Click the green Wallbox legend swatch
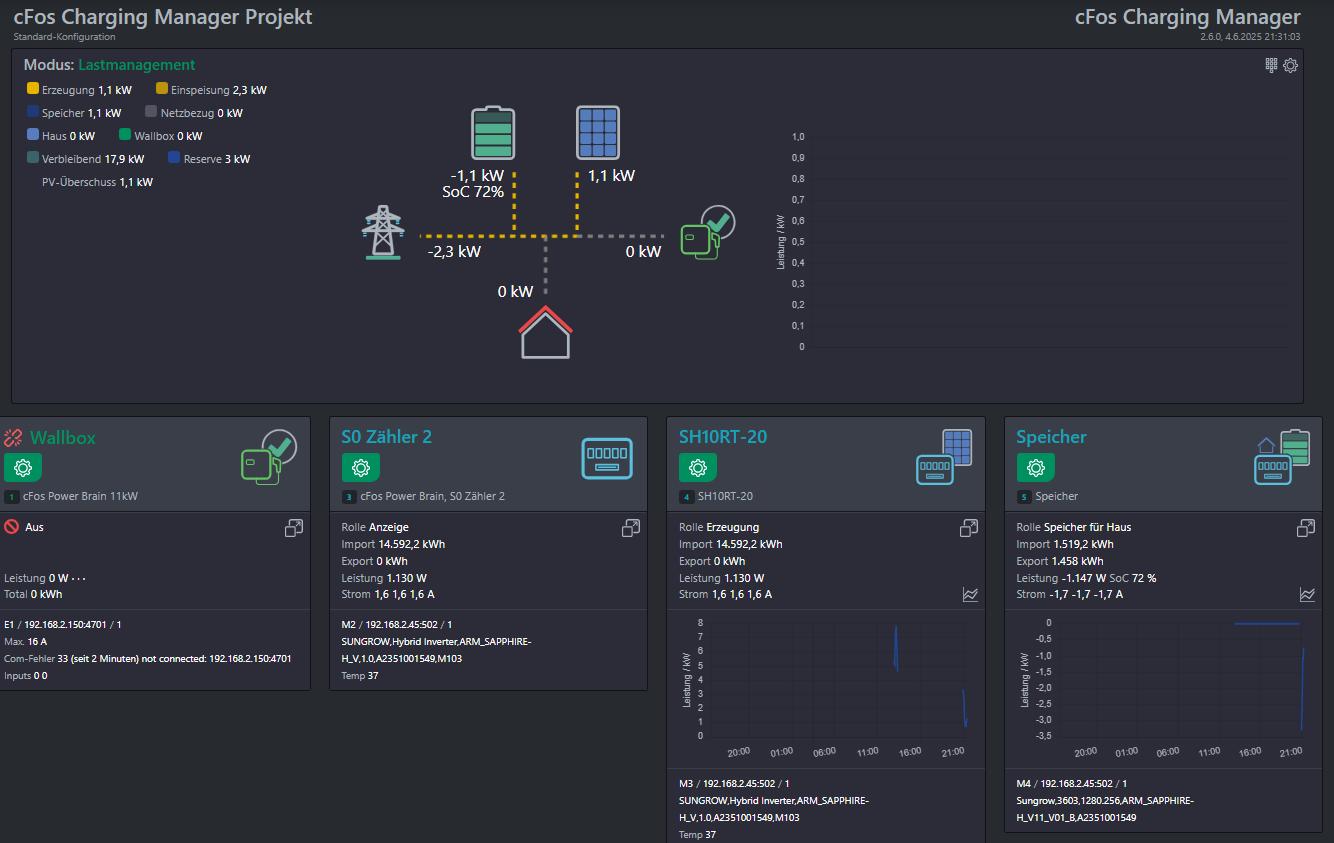Viewport: 1334px width, 843px height. point(125,135)
